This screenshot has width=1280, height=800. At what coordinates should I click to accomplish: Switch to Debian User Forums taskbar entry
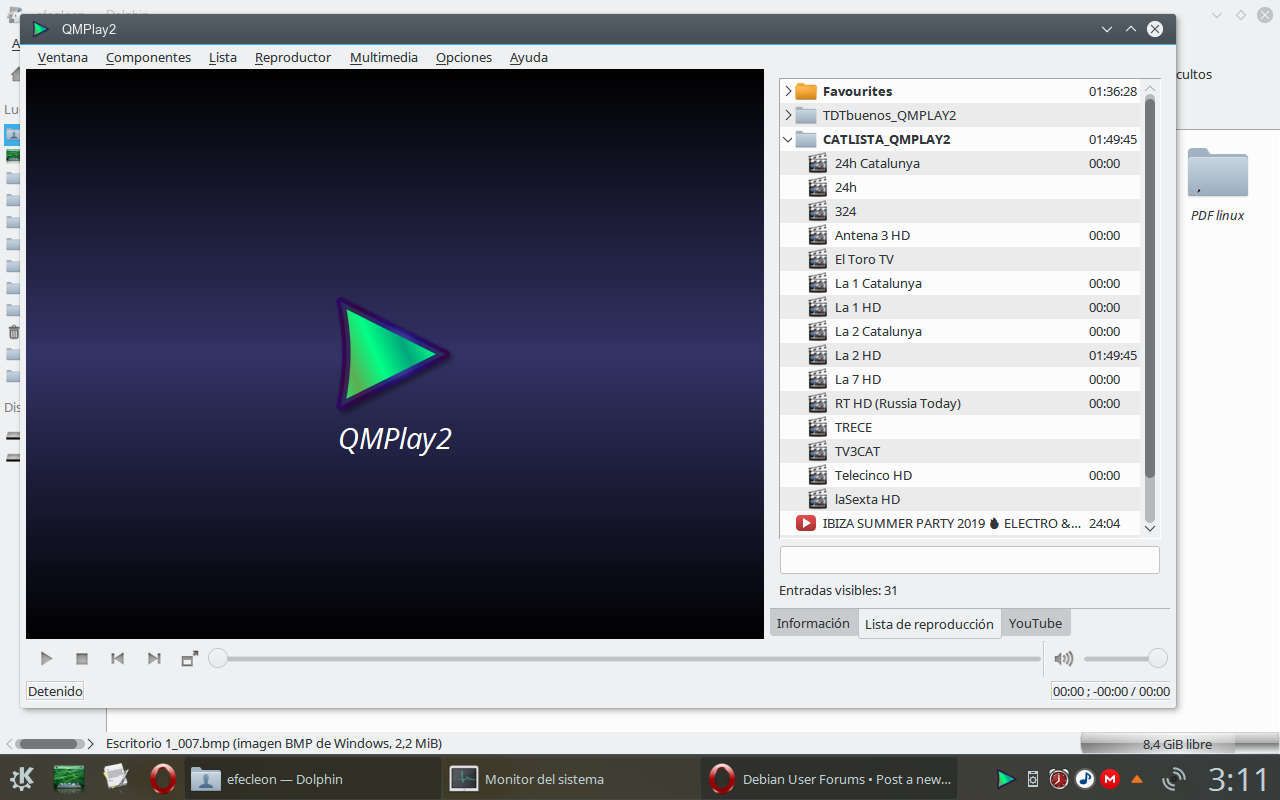coord(830,778)
